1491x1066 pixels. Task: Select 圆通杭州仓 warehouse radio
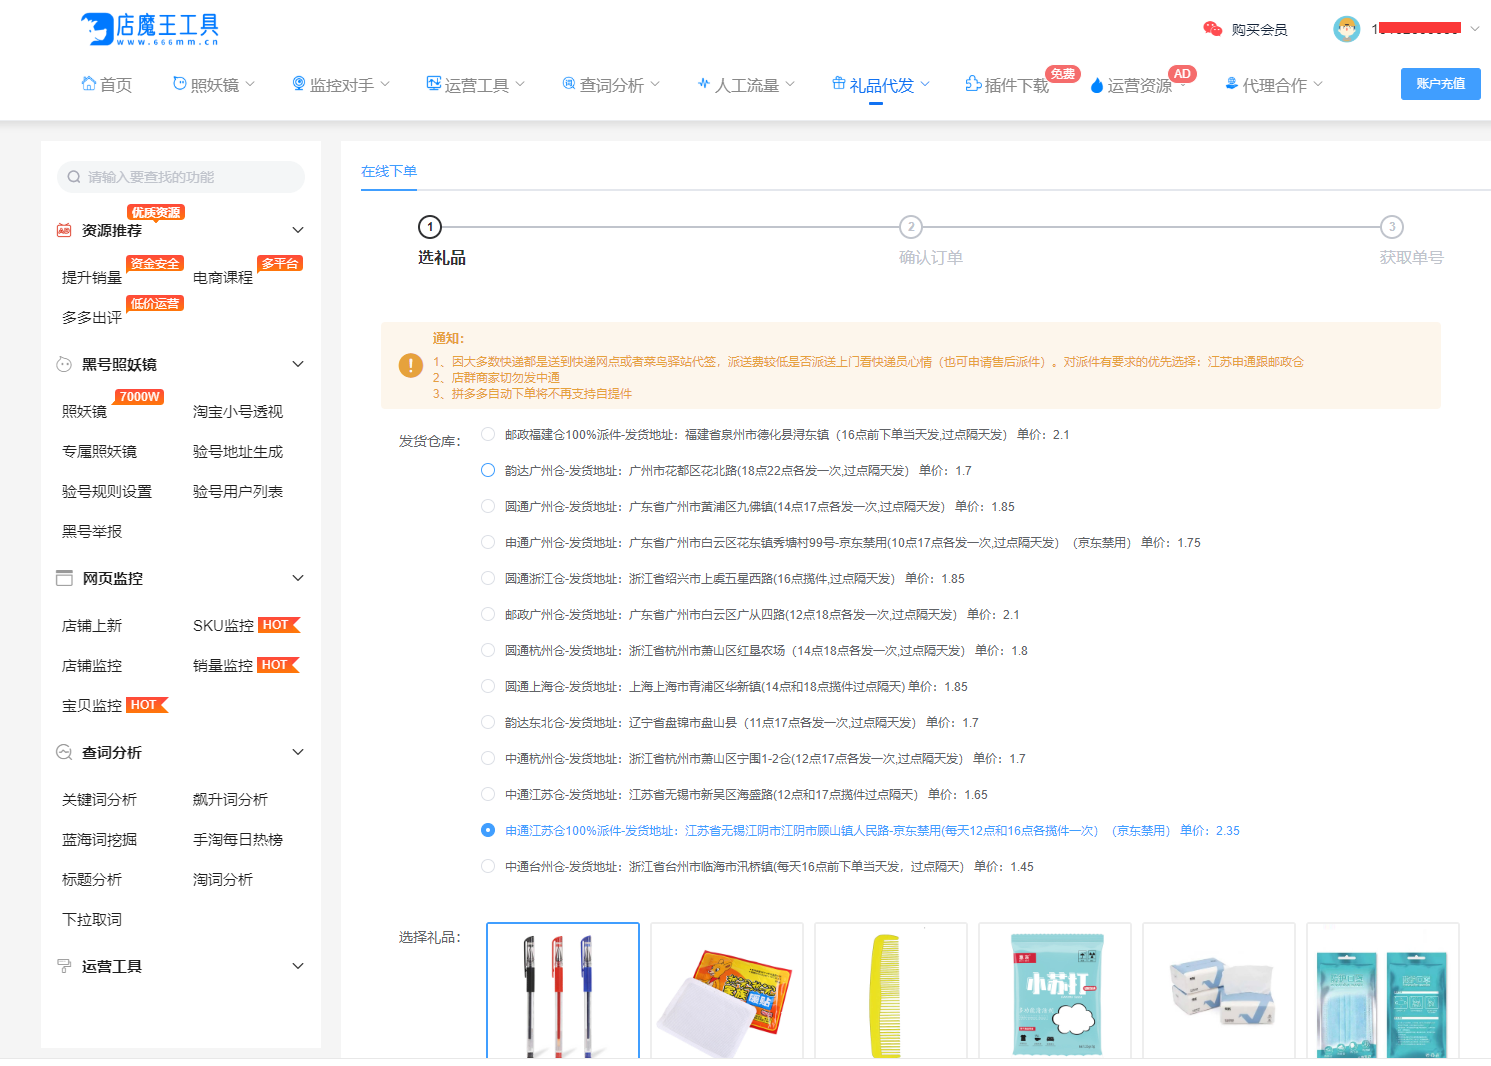pos(488,650)
